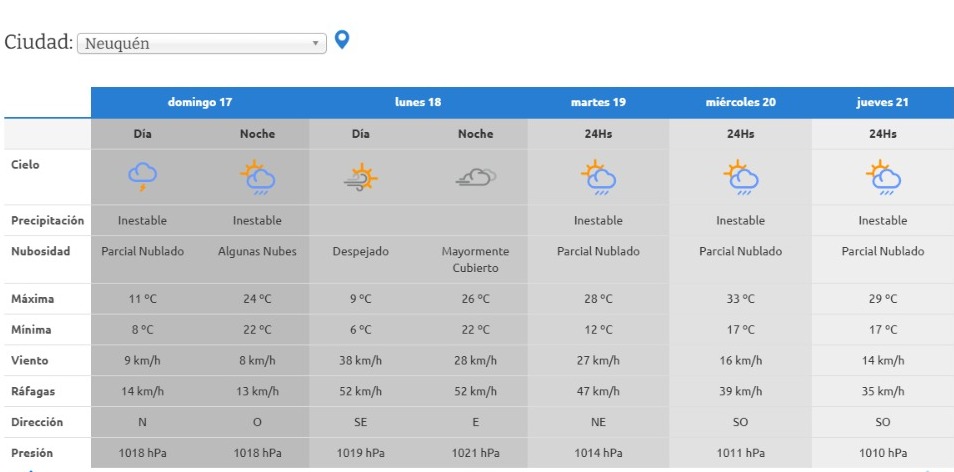Click Thursday 21 weather icon
The height and width of the screenshot is (472, 954).
coord(882,177)
